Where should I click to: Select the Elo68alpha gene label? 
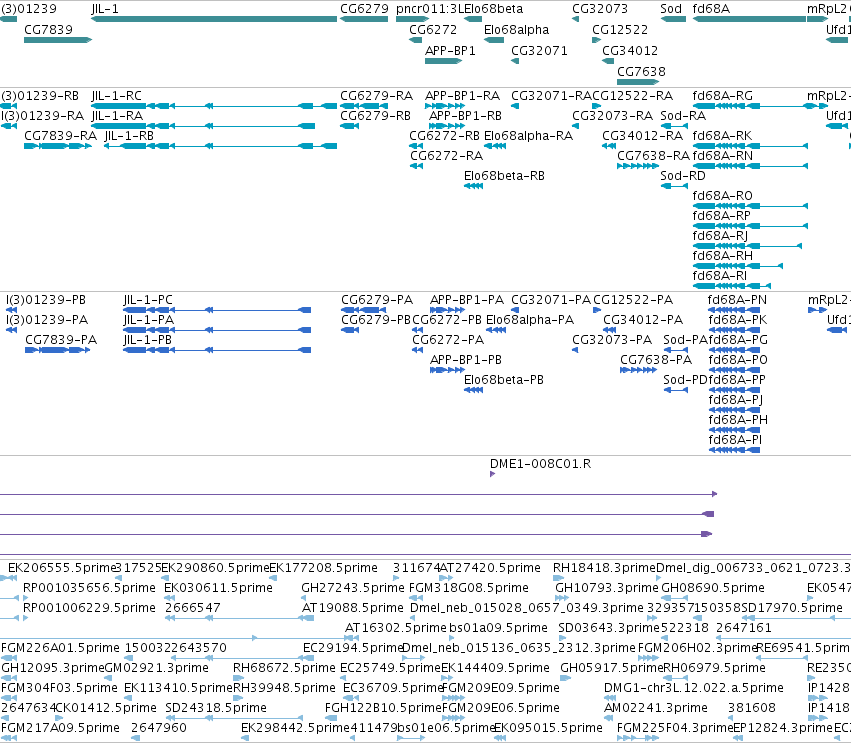coord(516,29)
